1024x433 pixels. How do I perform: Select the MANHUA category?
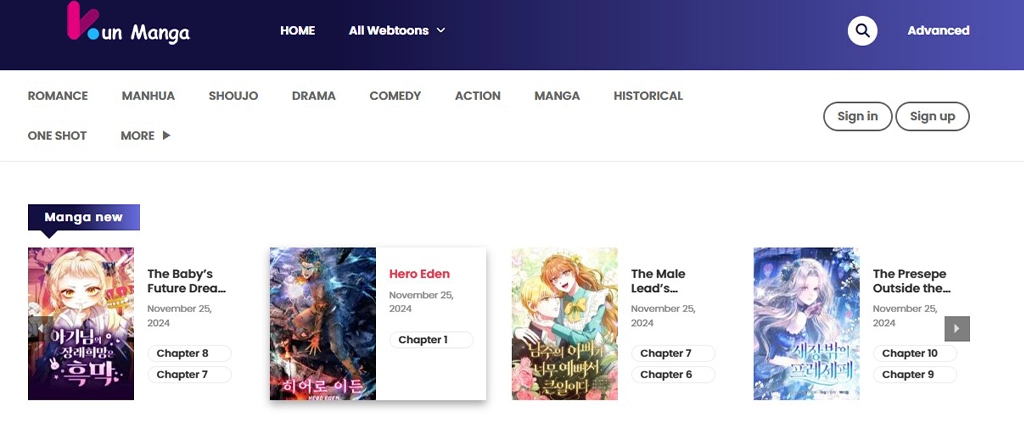148,96
